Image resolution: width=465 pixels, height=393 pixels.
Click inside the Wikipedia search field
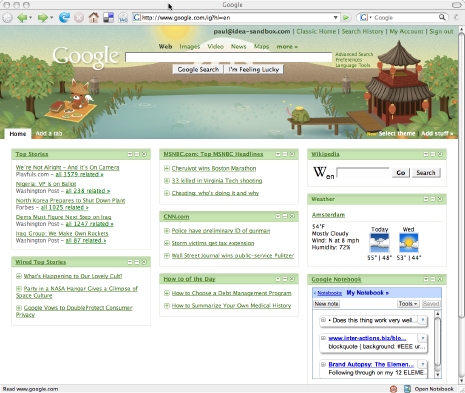(x=363, y=172)
